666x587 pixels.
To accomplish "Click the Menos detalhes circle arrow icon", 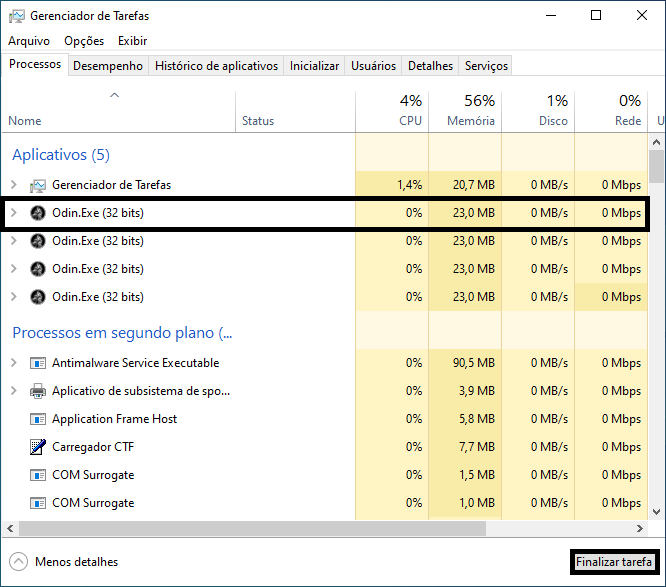I will point(18,562).
